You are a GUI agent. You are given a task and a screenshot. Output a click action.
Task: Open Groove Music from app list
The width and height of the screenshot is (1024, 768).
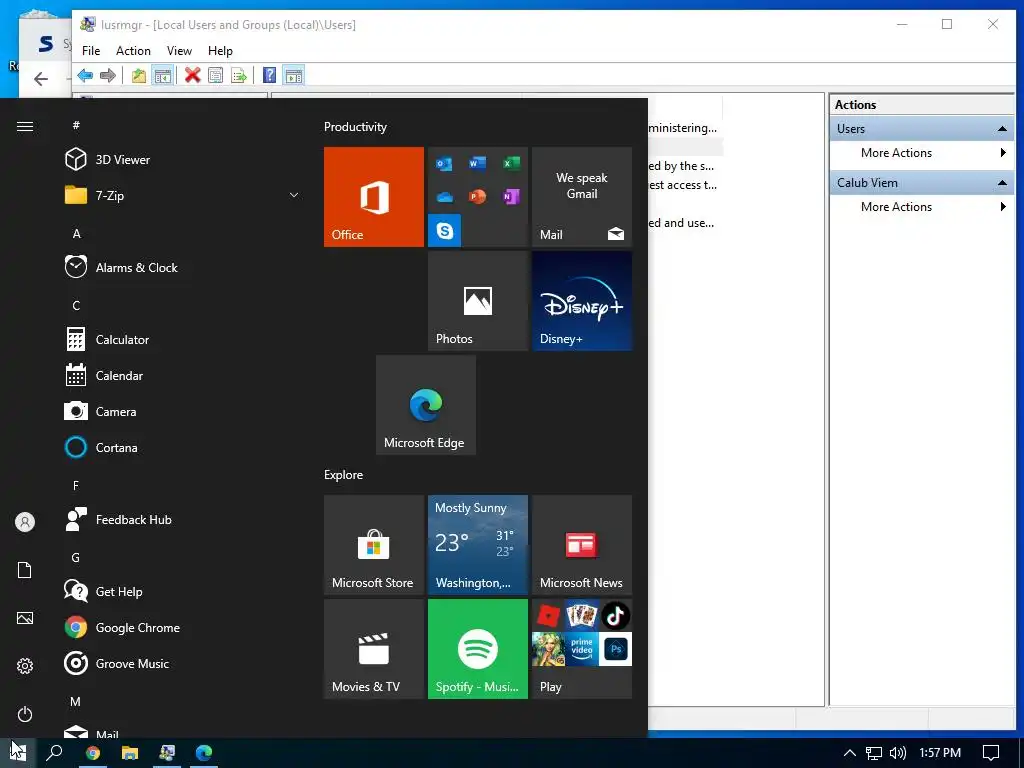click(x=182, y=664)
